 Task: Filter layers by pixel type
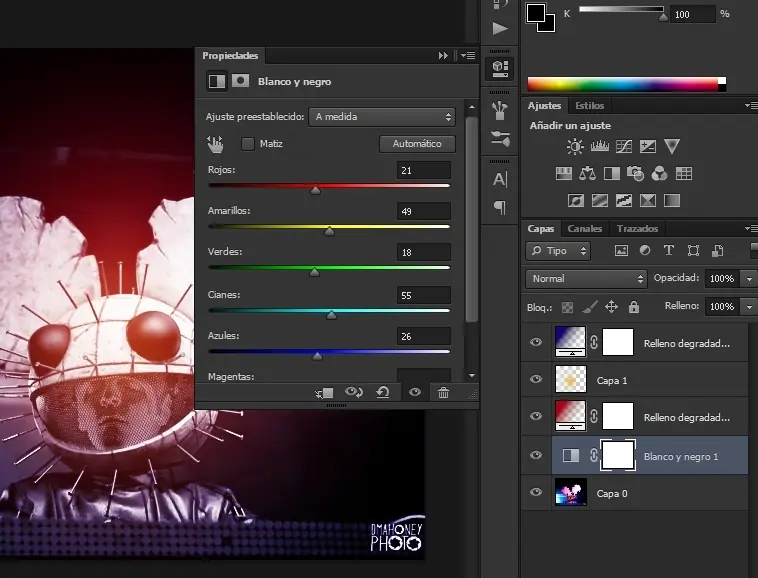[x=621, y=250]
